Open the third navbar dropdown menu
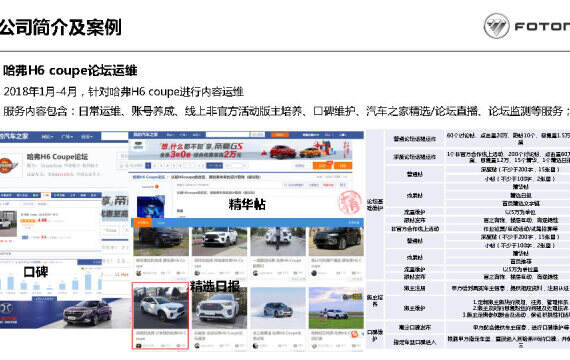This screenshot has width=570, height=360. [x=87, y=137]
